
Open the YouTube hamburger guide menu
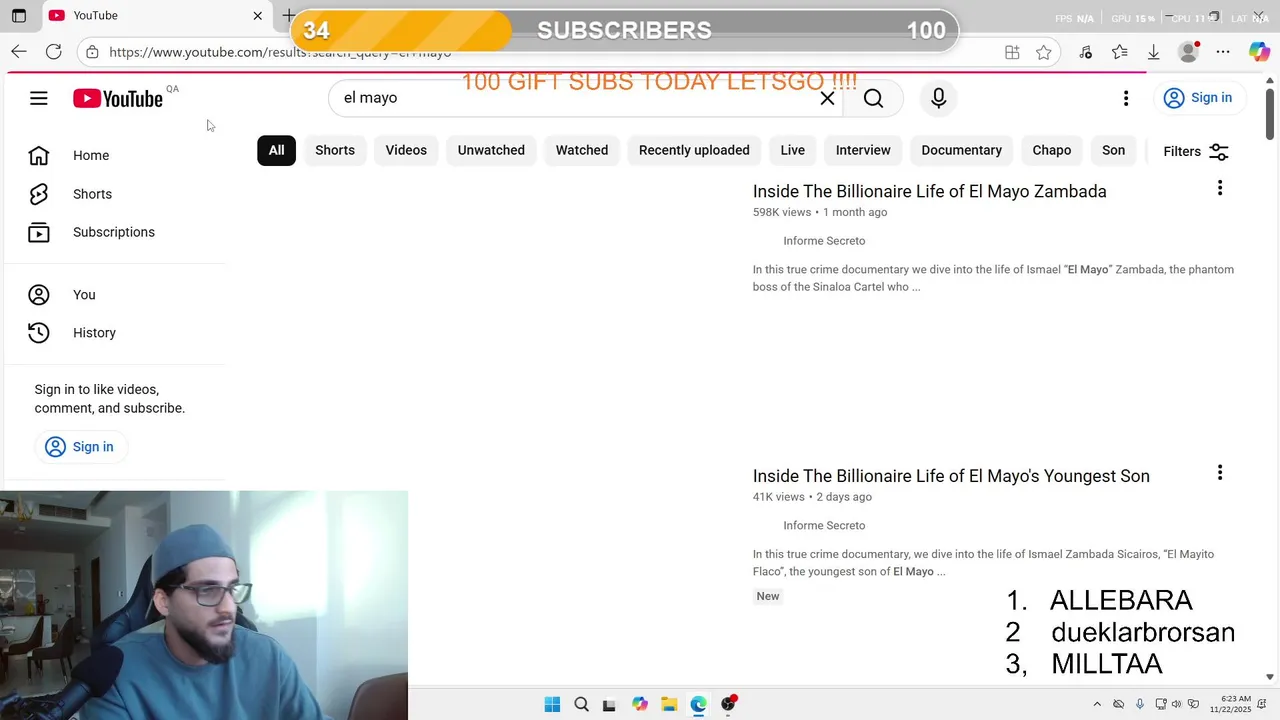(38, 98)
